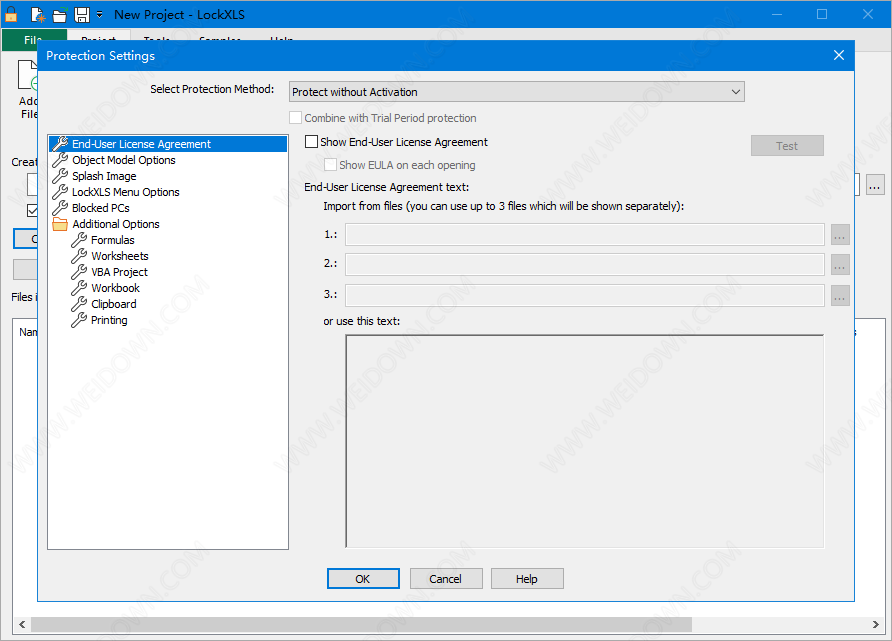Screen dimensions: 892x641
Task: Open Help for Protection Settings
Action: (x=527, y=578)
